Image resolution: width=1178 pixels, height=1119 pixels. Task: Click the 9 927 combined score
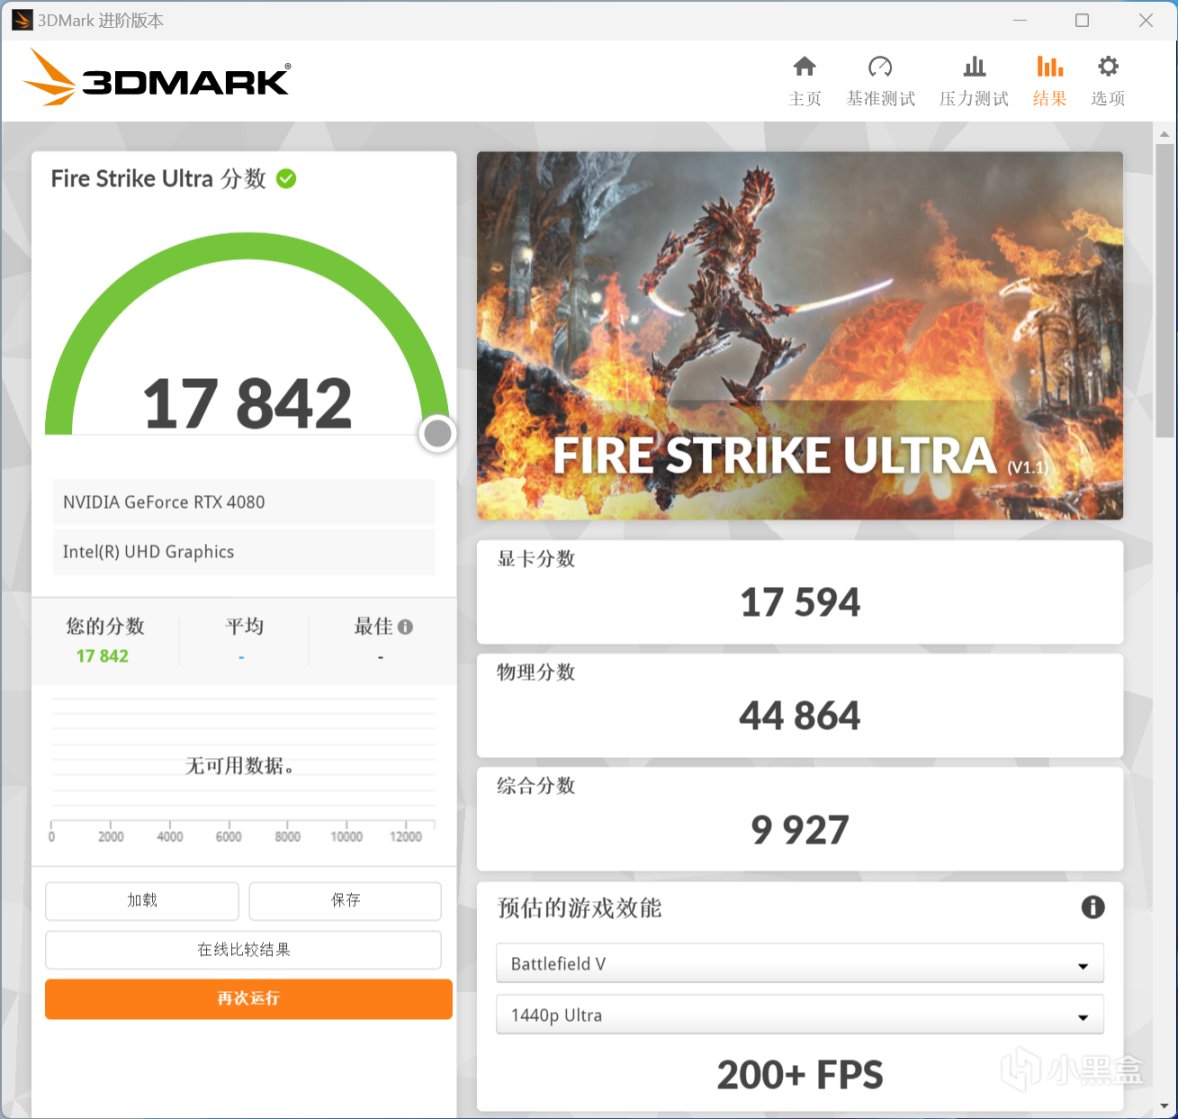(800, 830)
